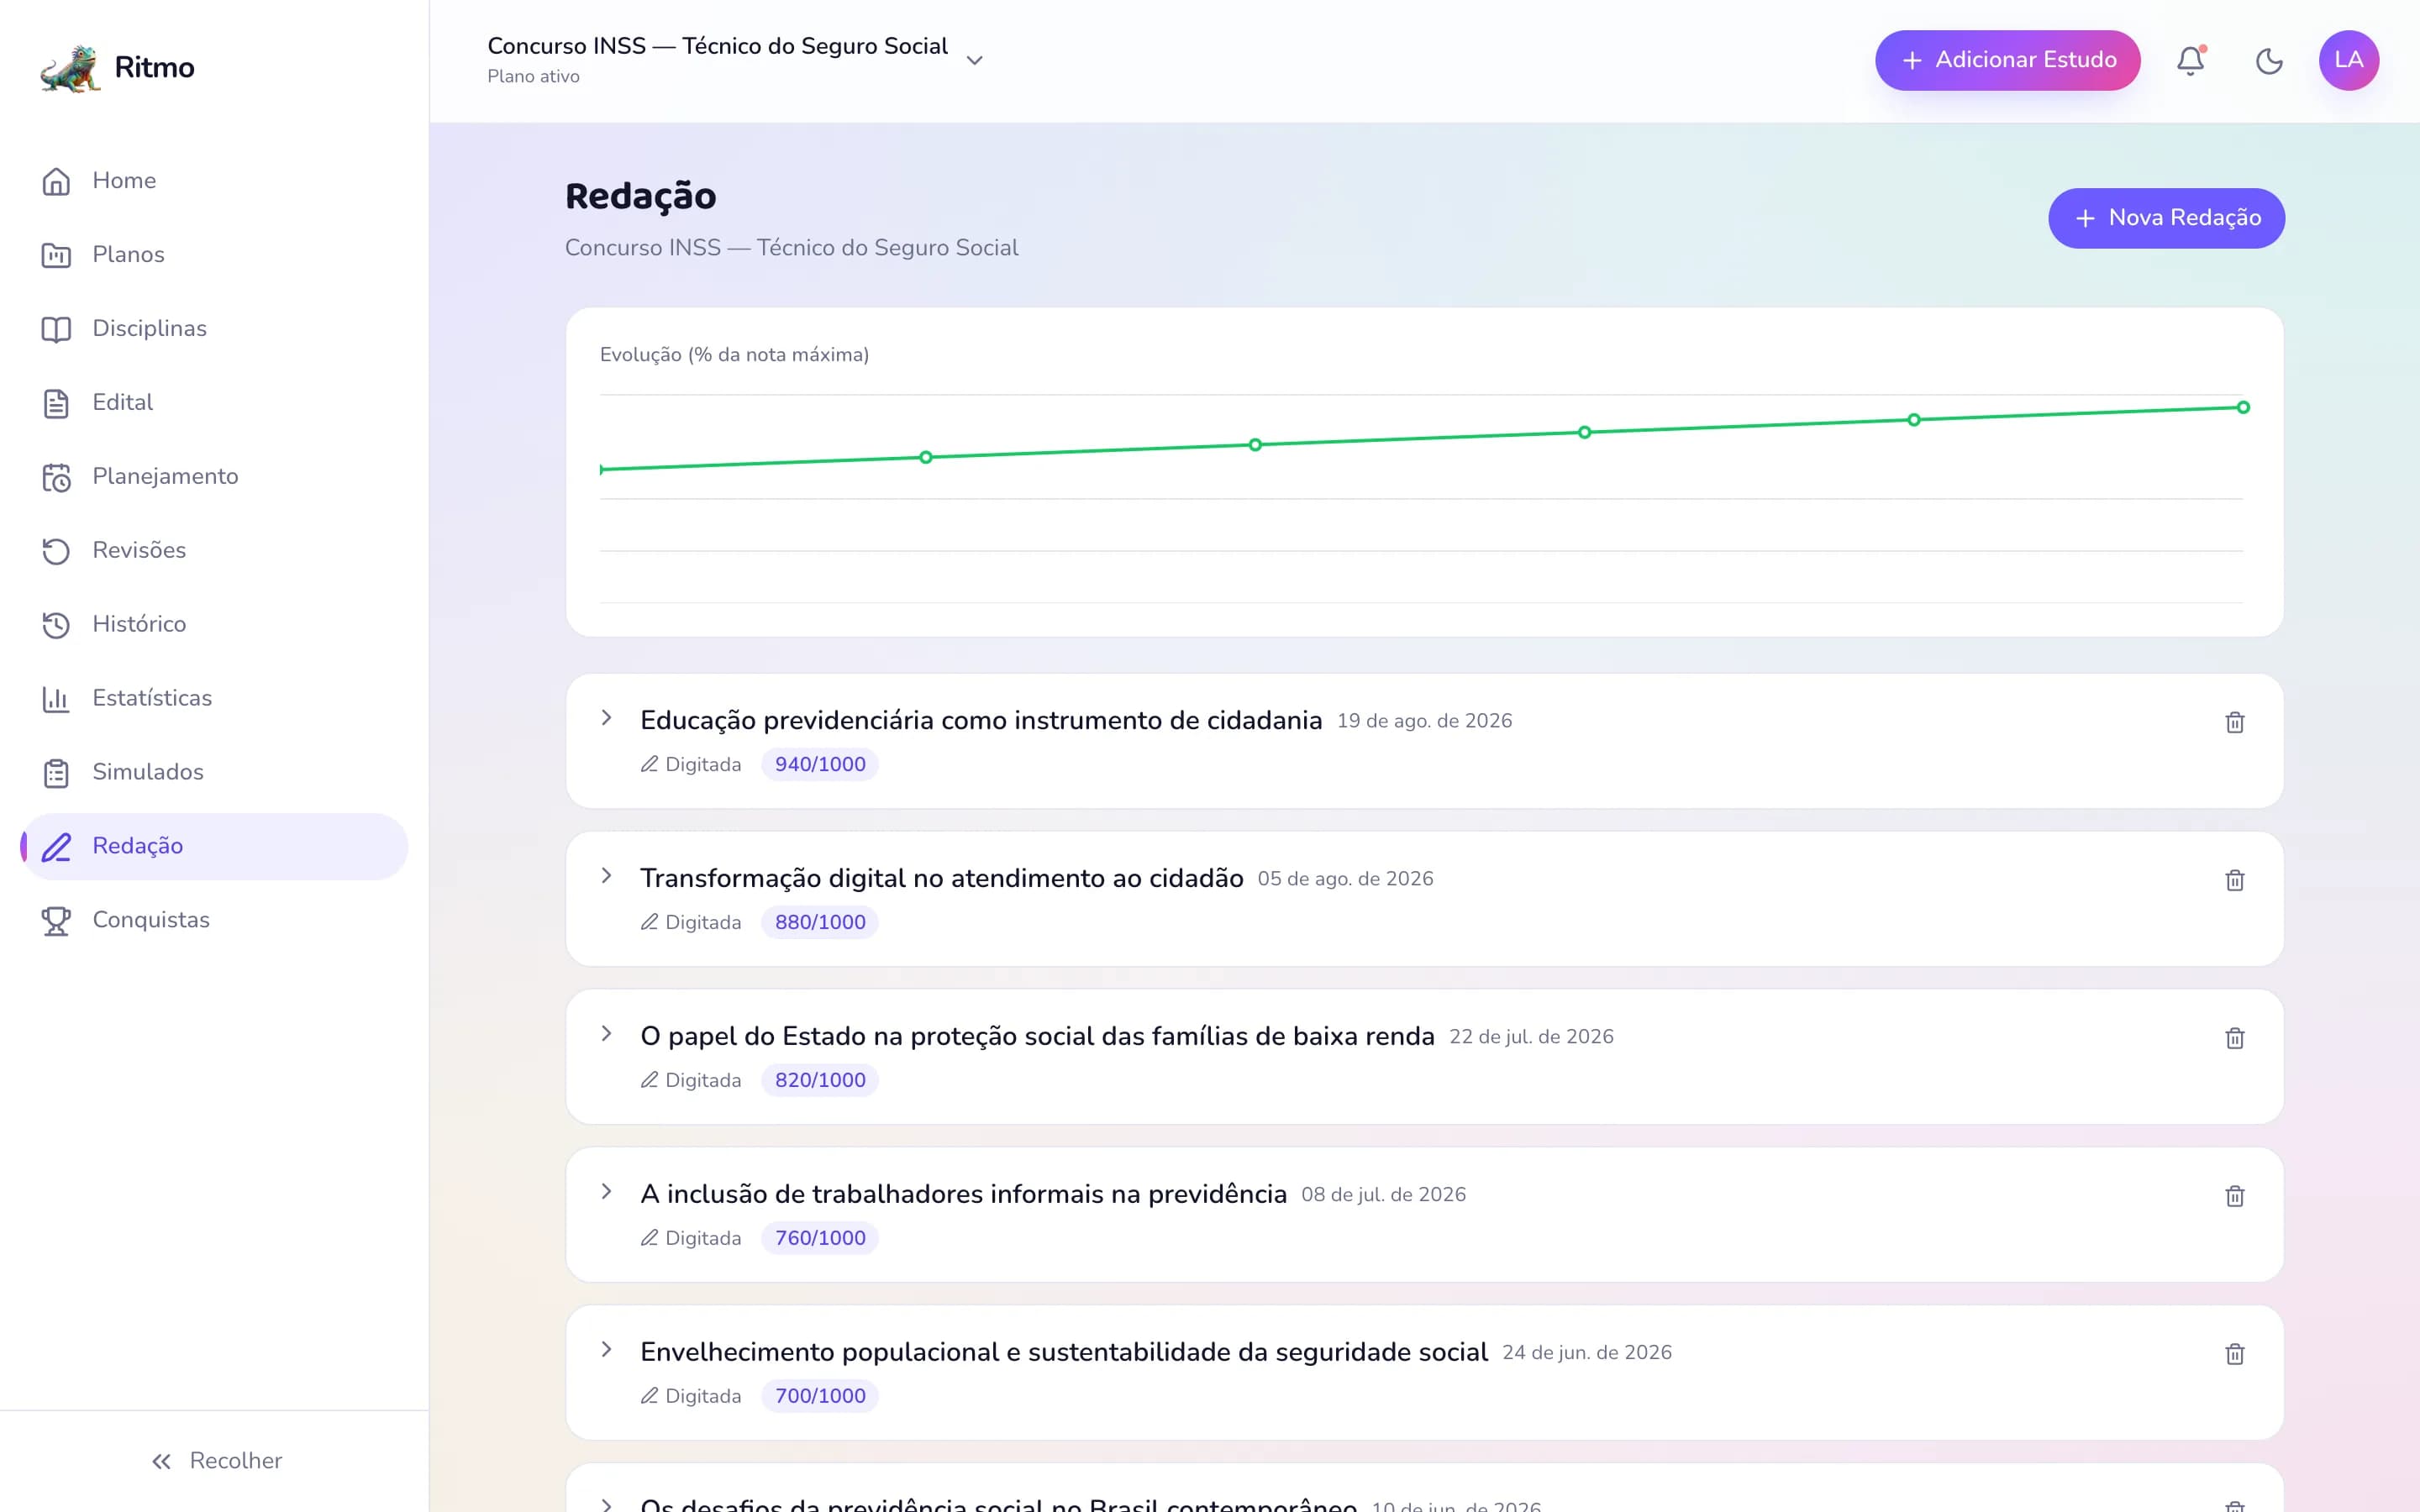Open Conquistas menu item
2420x1512 pixels.
(214, 921)
